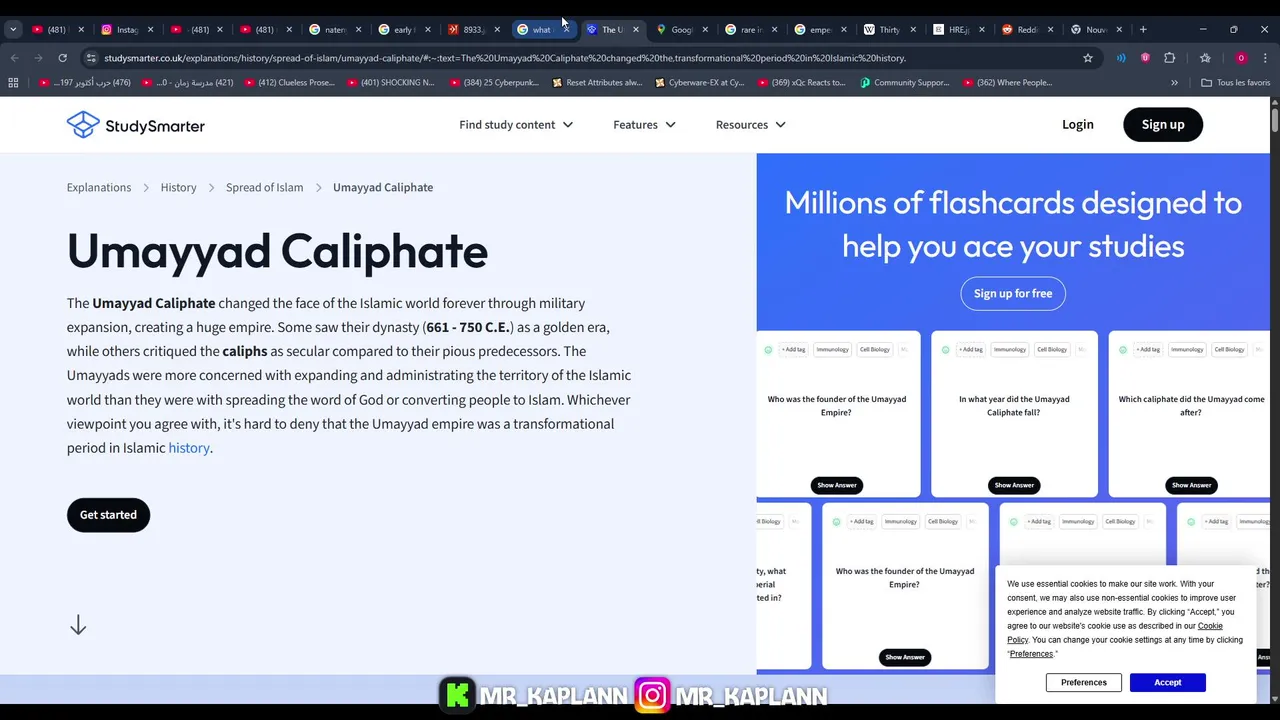This screenshot has height=720, width=1280.
Task: Close the Wikipedia 'Thirty' tab
Action: coord(912,30)
